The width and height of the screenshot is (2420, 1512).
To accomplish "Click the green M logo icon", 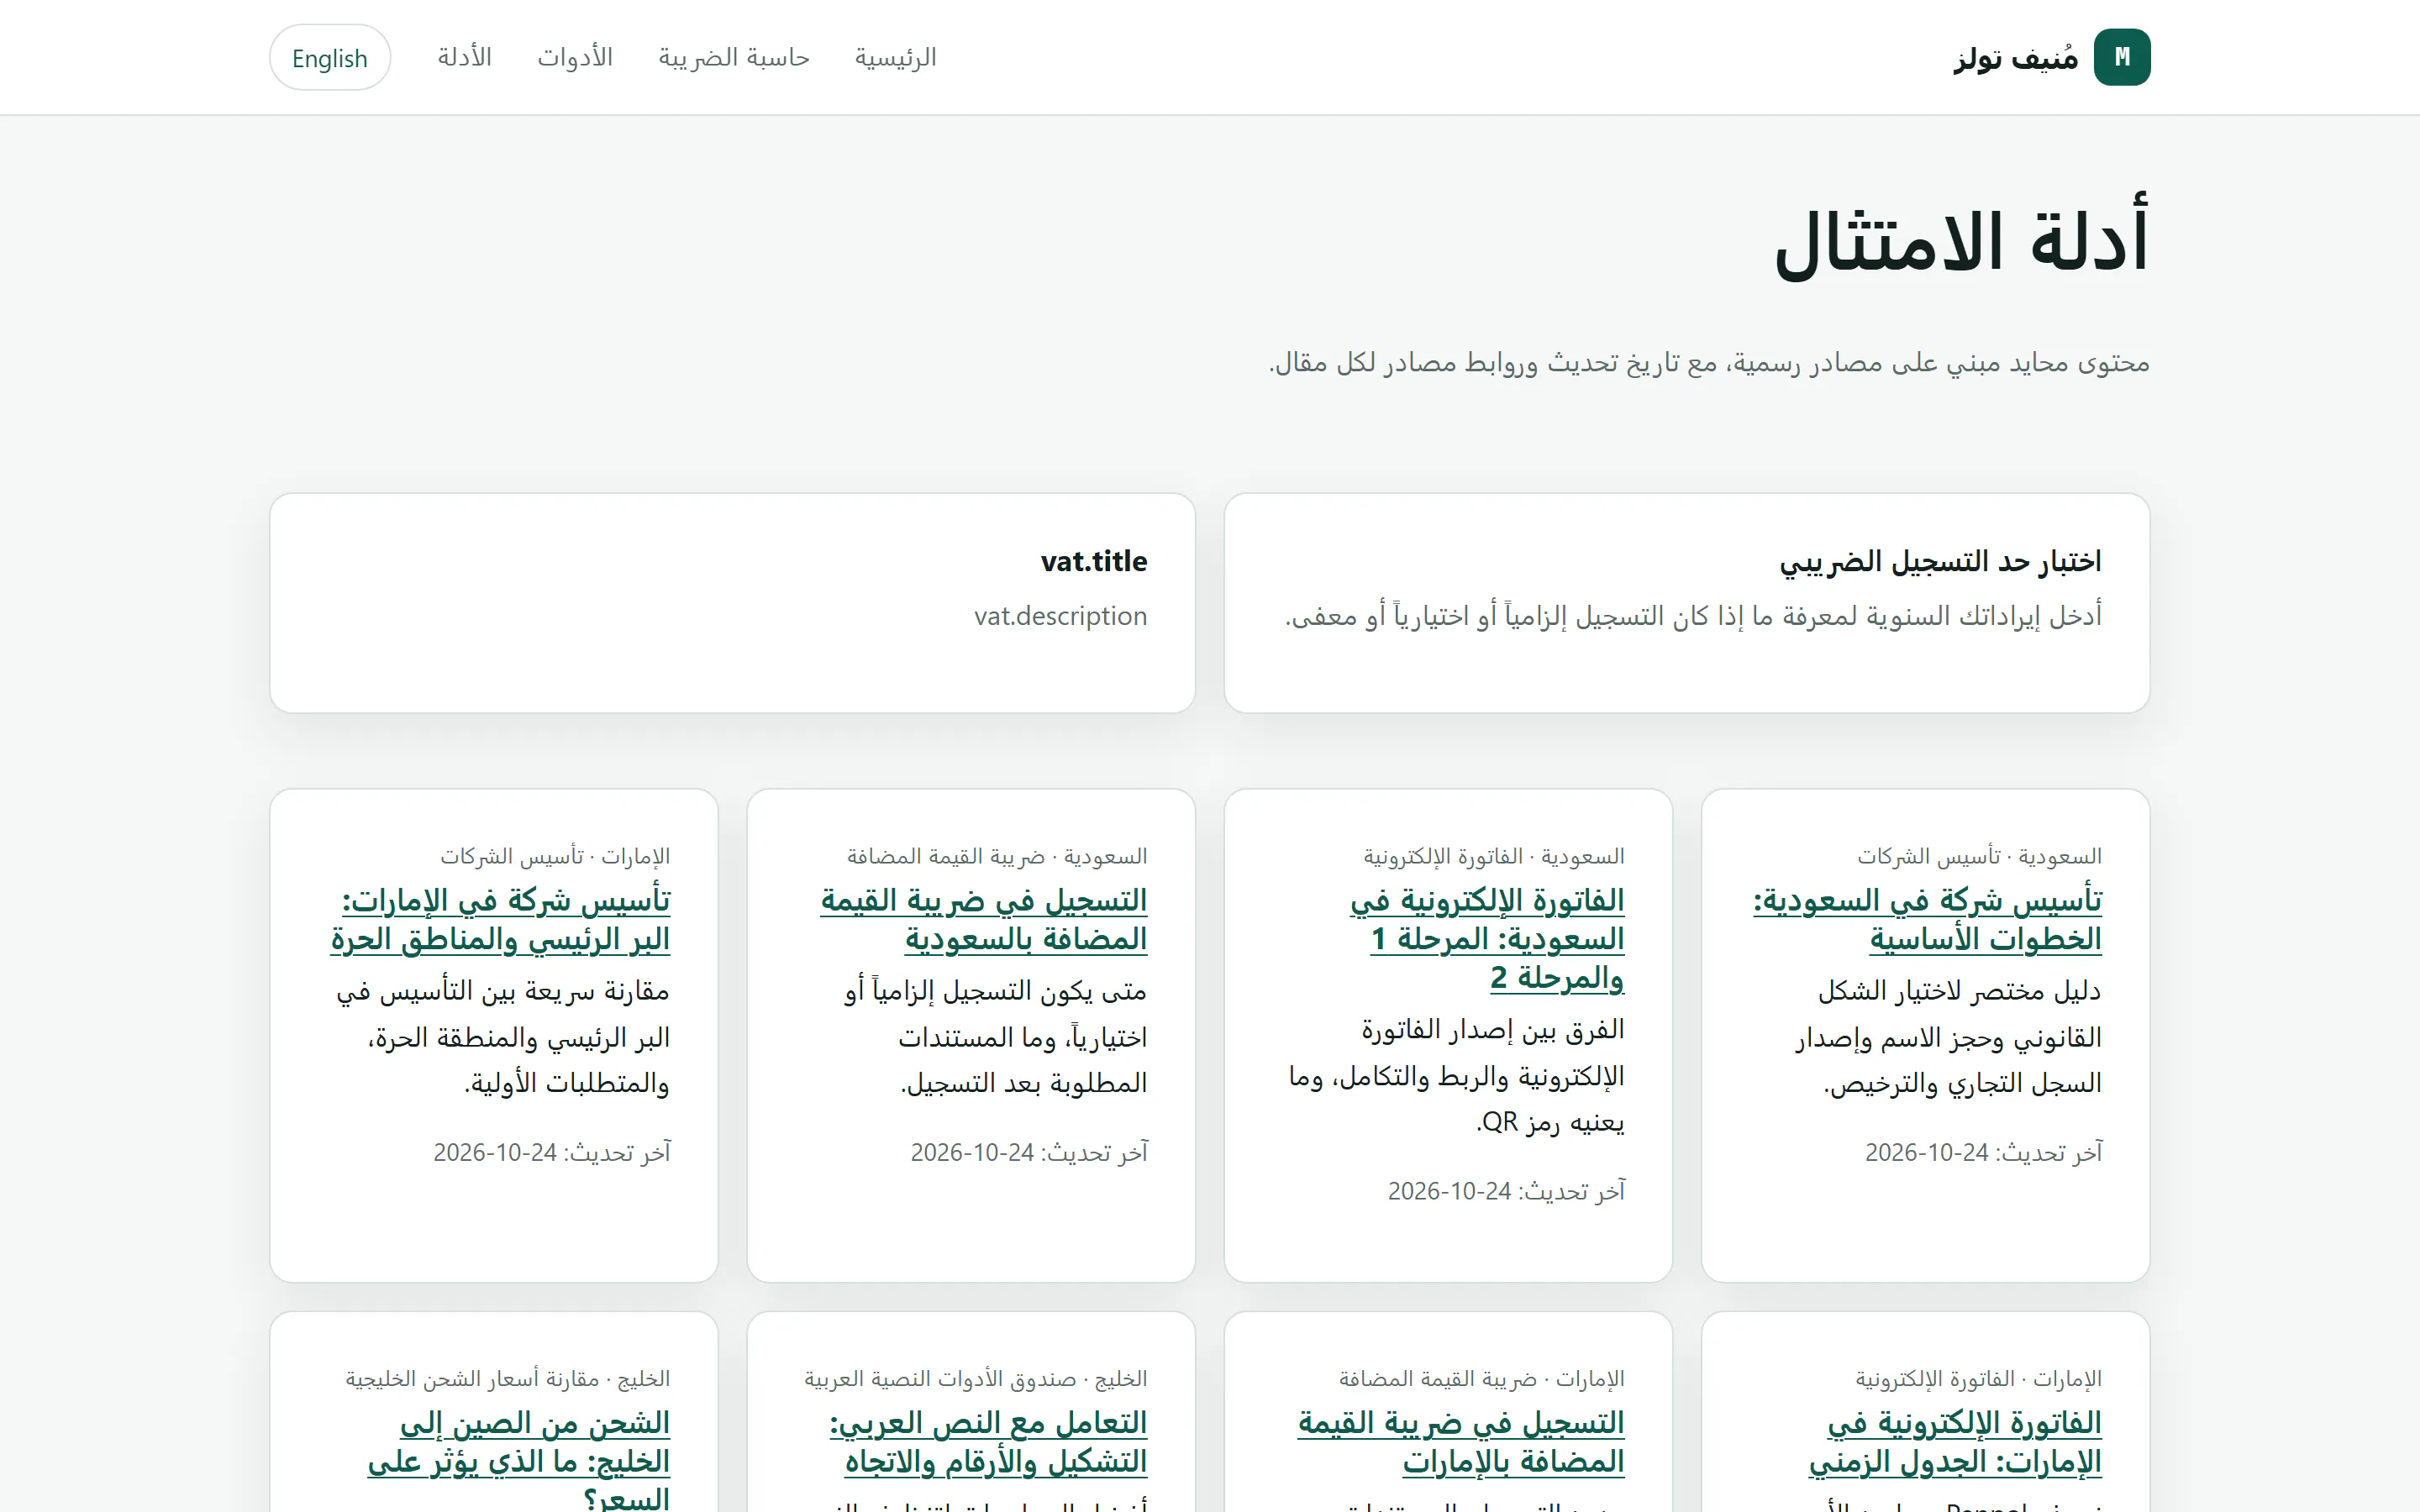I will [2121, 57].
